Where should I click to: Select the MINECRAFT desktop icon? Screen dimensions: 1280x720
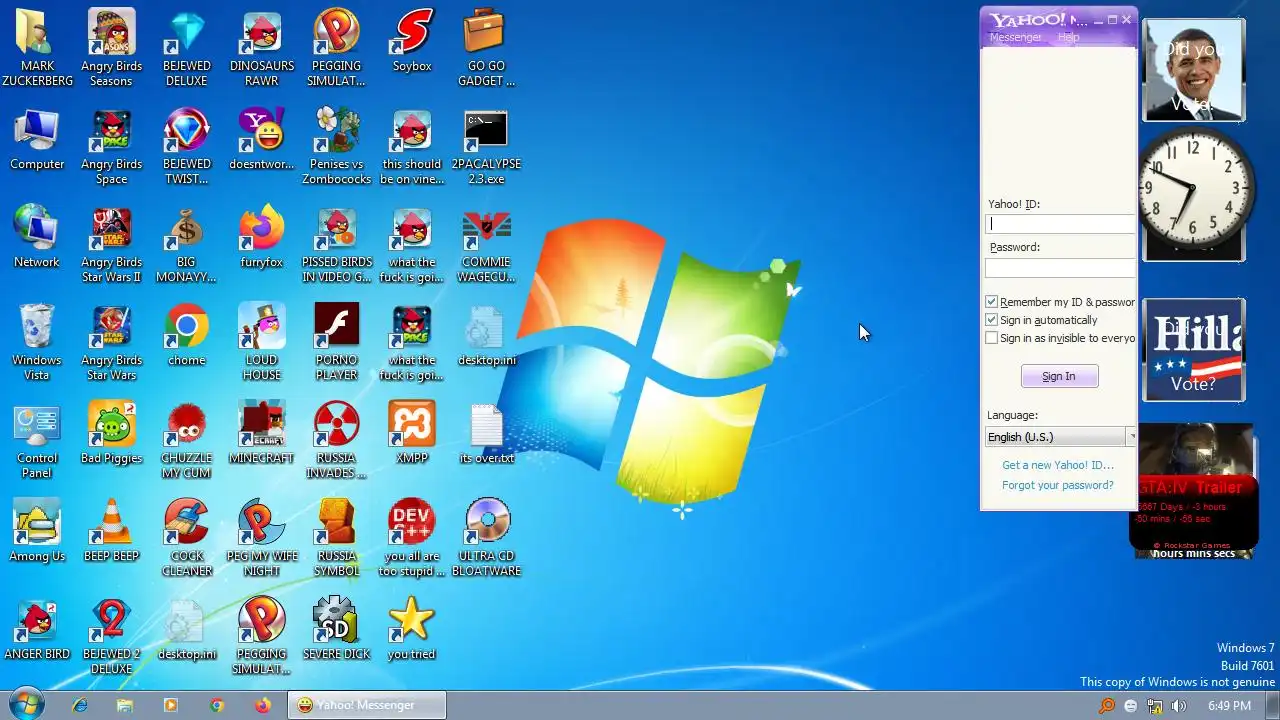pyautogui.click(x=262, y=434)
